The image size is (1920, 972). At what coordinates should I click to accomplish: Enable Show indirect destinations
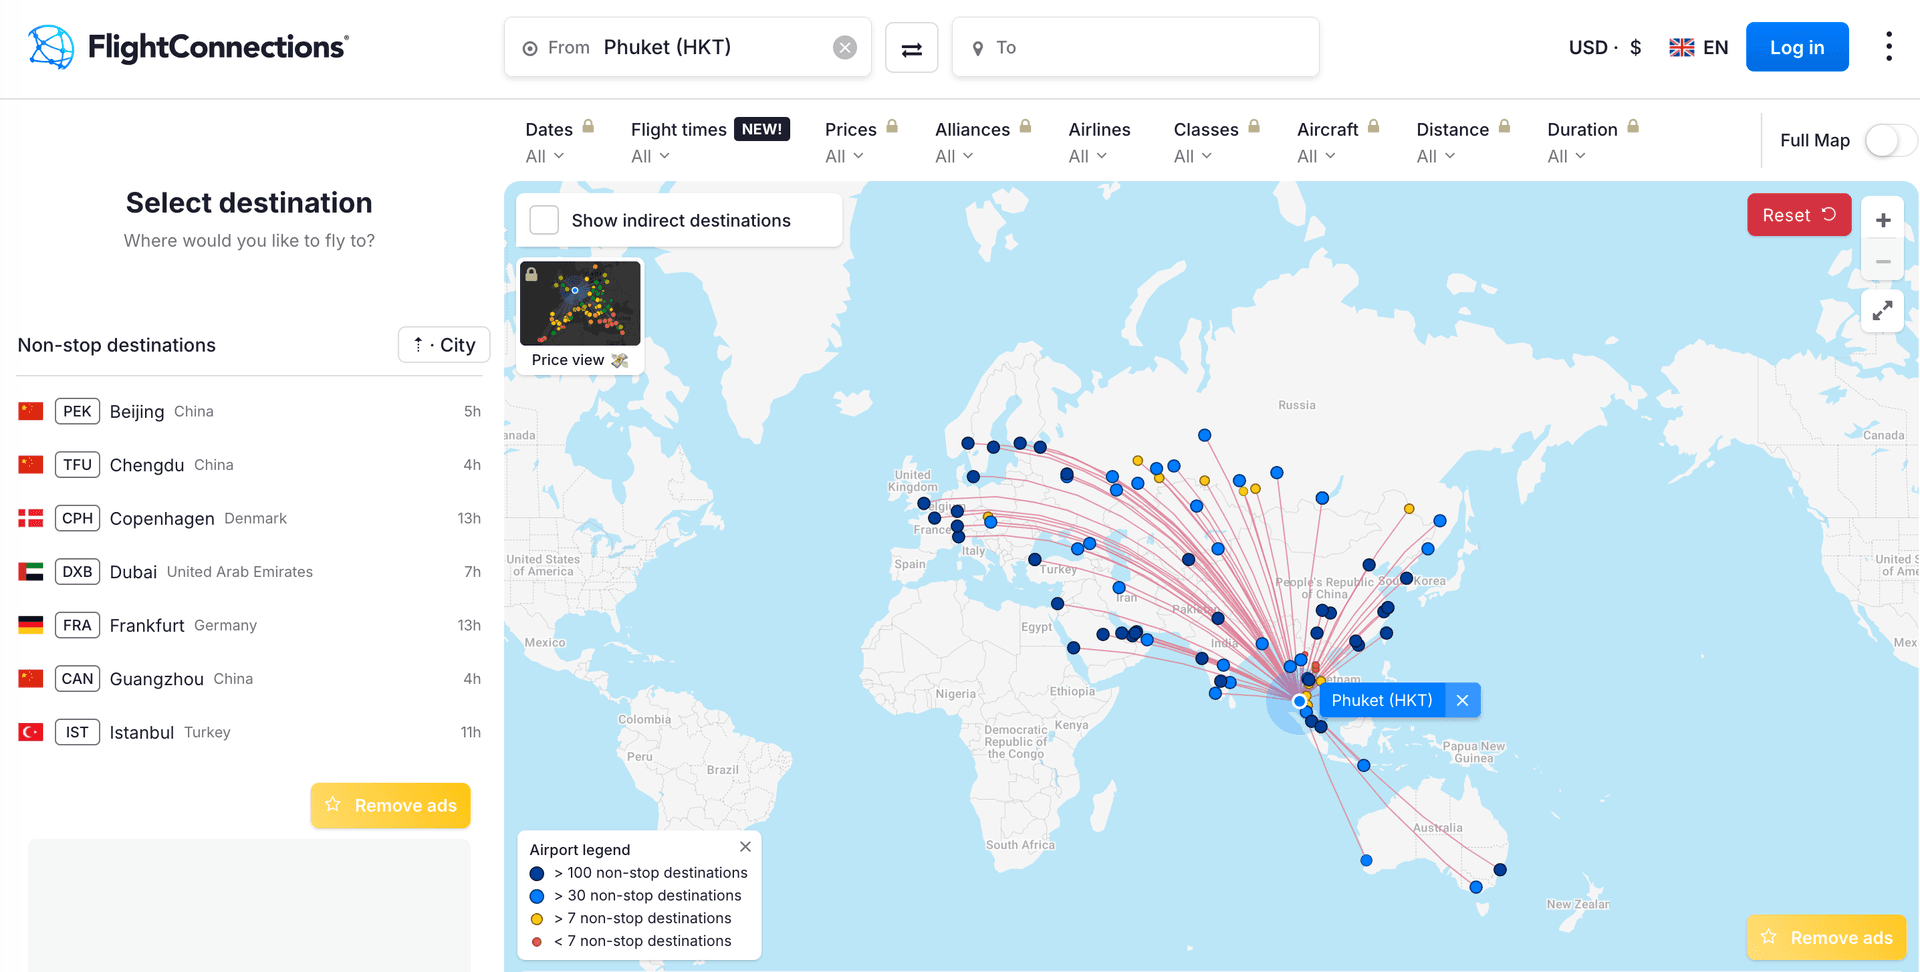coord(544,220)
